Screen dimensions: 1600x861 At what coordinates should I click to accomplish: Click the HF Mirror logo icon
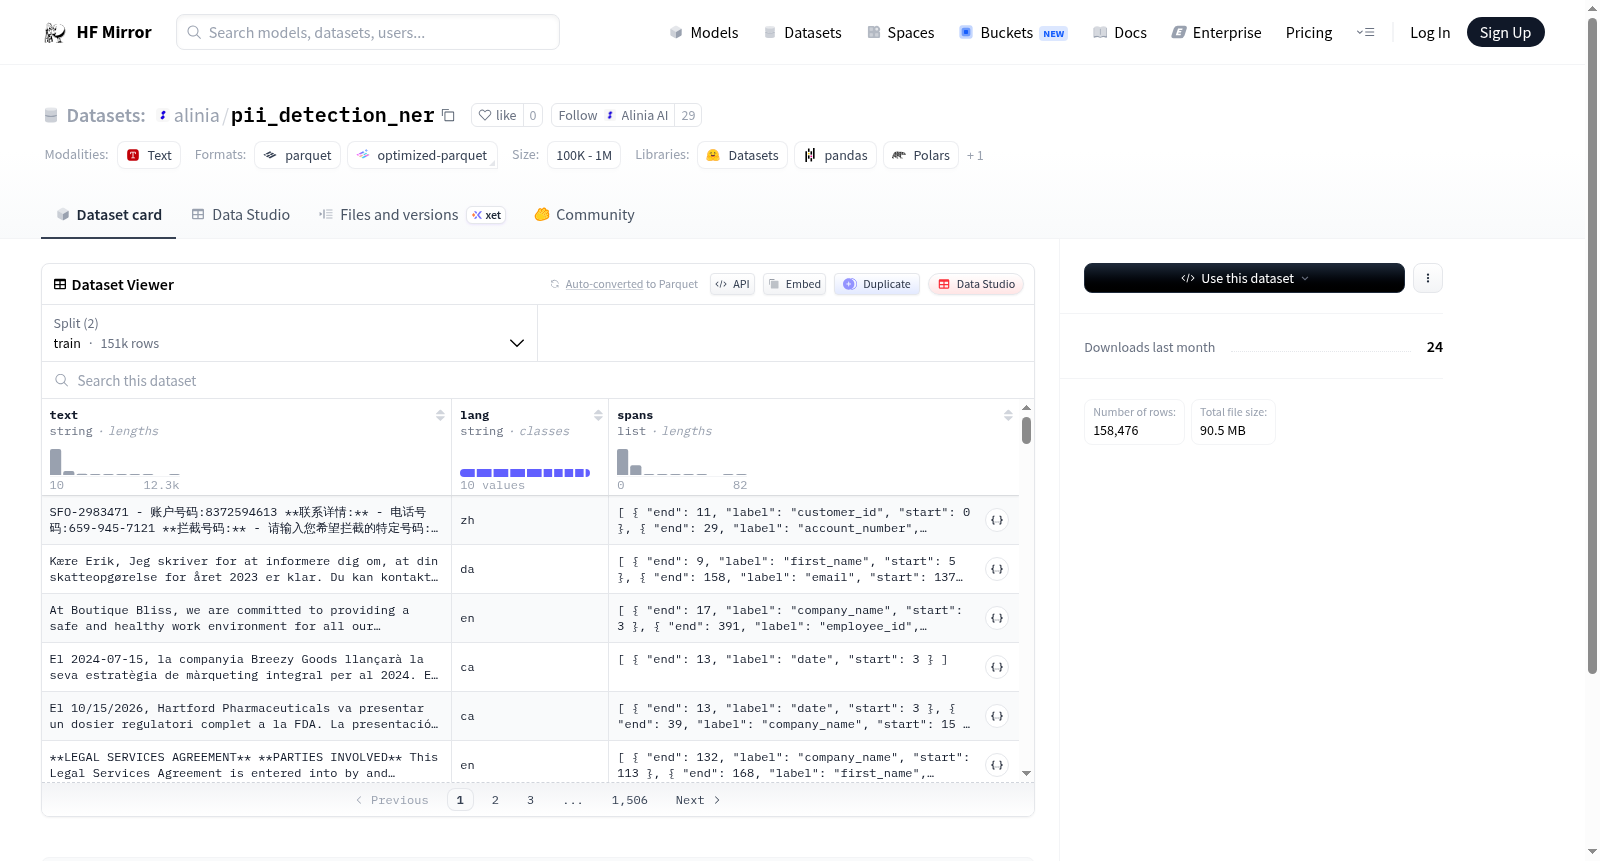point(55,32)
